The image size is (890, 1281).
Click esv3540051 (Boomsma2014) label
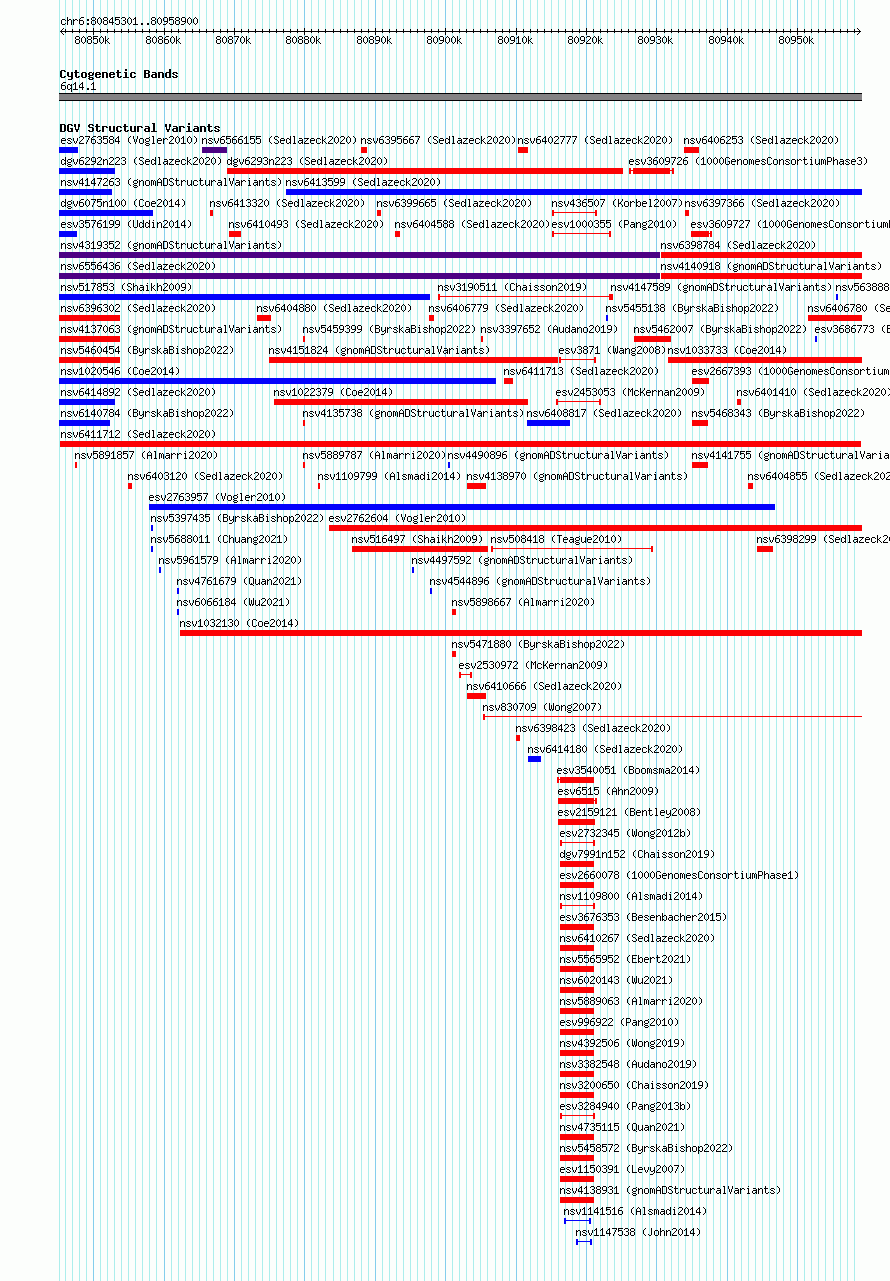(x=629, y=770)
